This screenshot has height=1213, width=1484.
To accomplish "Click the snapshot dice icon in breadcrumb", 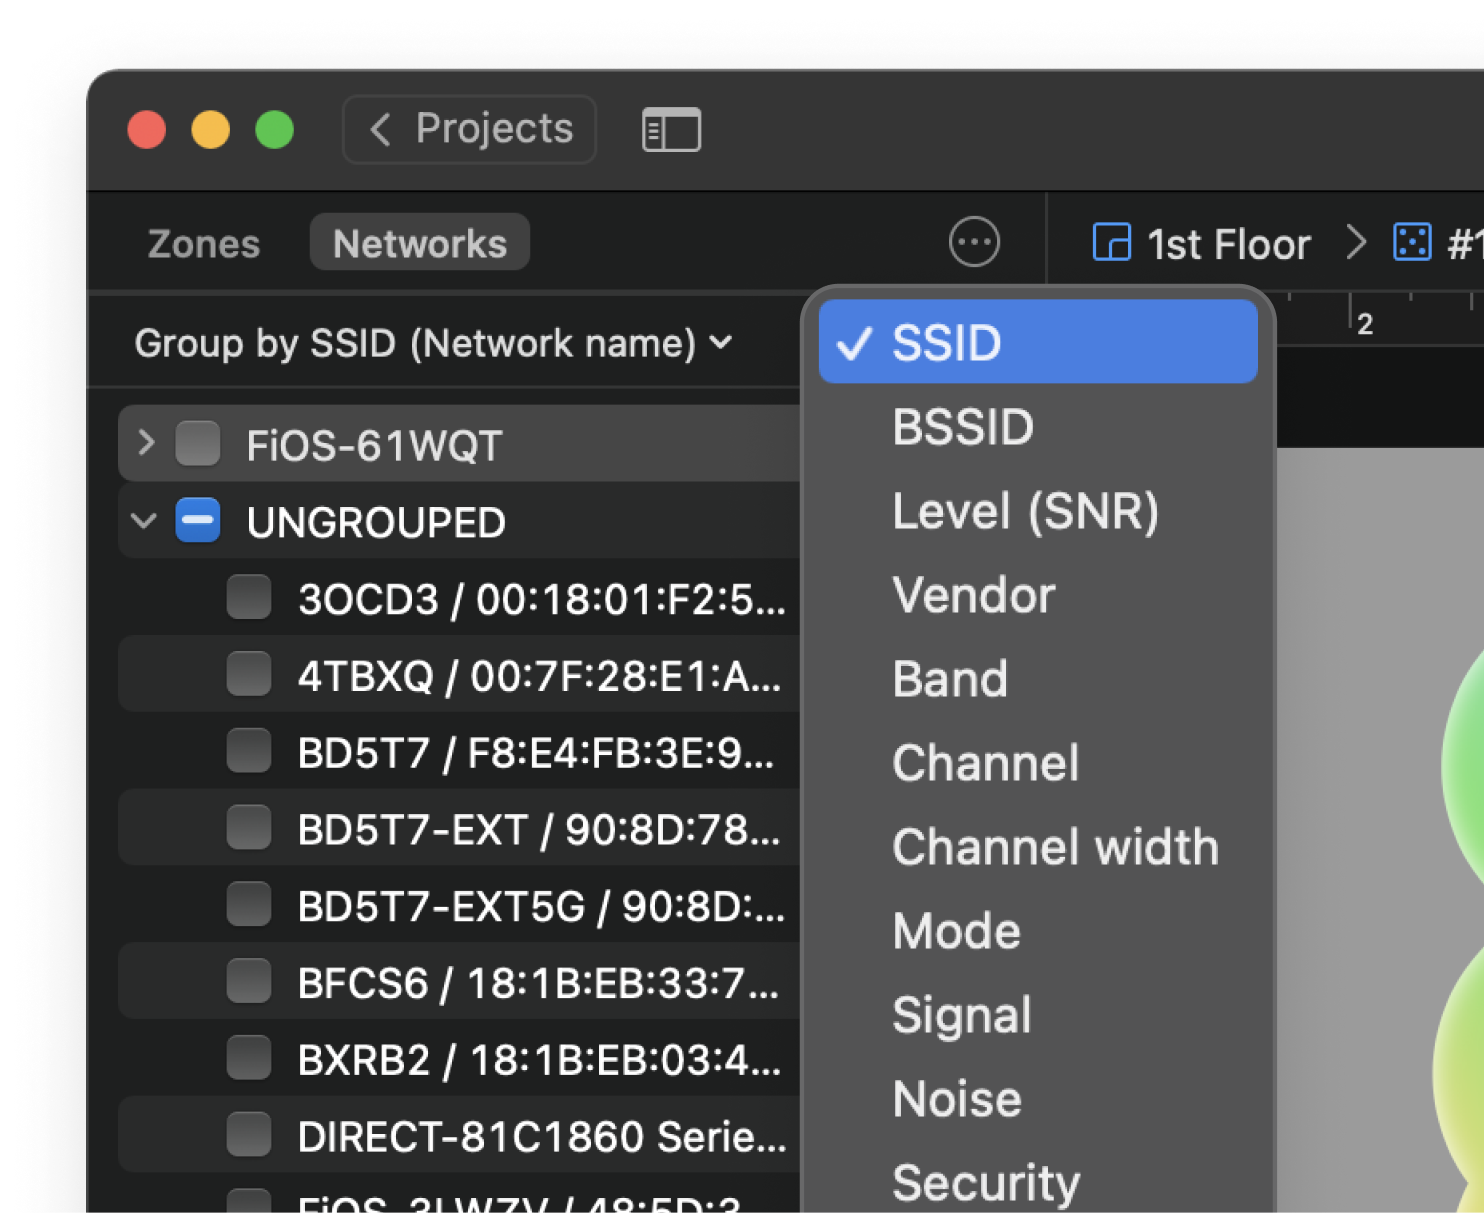I will (1412, 243).
